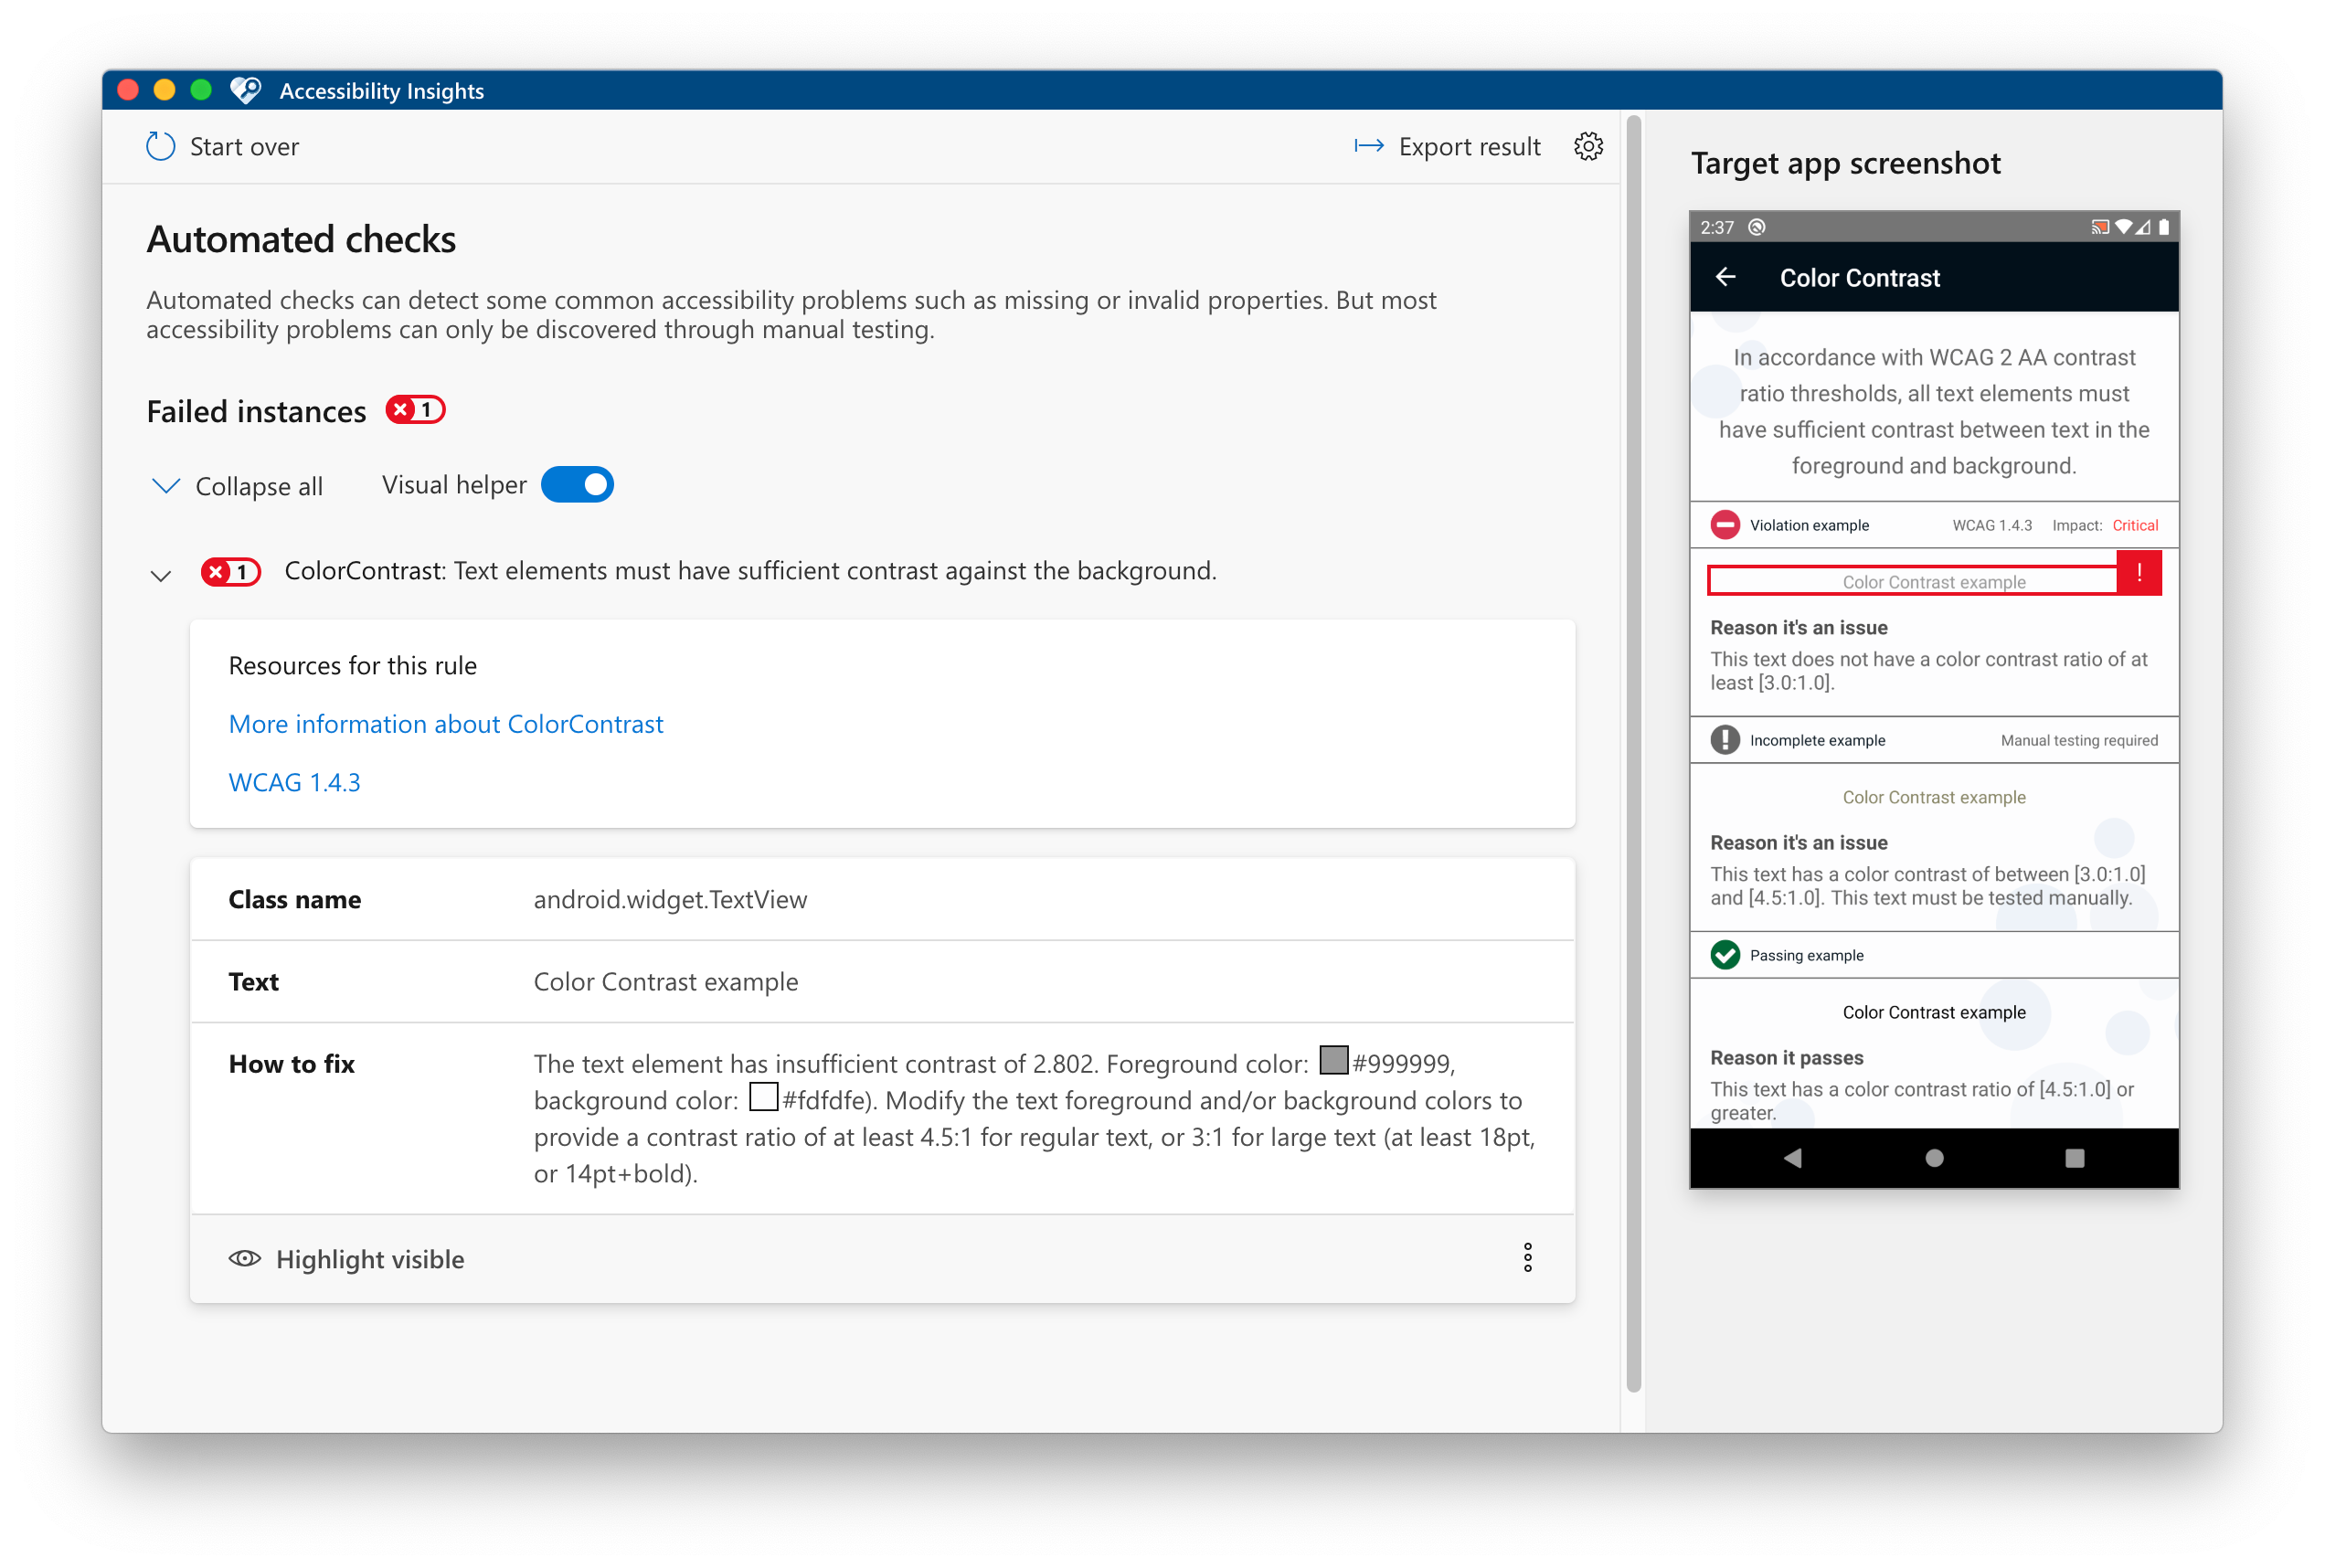Screen dimensions: 2325x1568
Task: Open the WCAG 1.4.3 link
Action: (x=294, y=782)
